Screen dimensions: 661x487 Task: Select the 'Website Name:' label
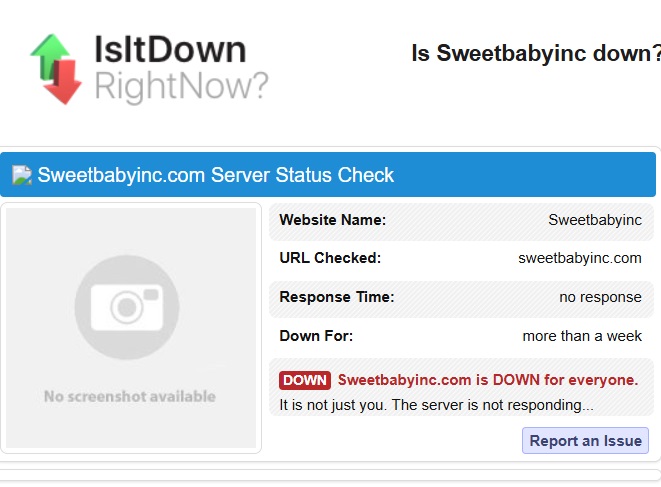point(333,220)
